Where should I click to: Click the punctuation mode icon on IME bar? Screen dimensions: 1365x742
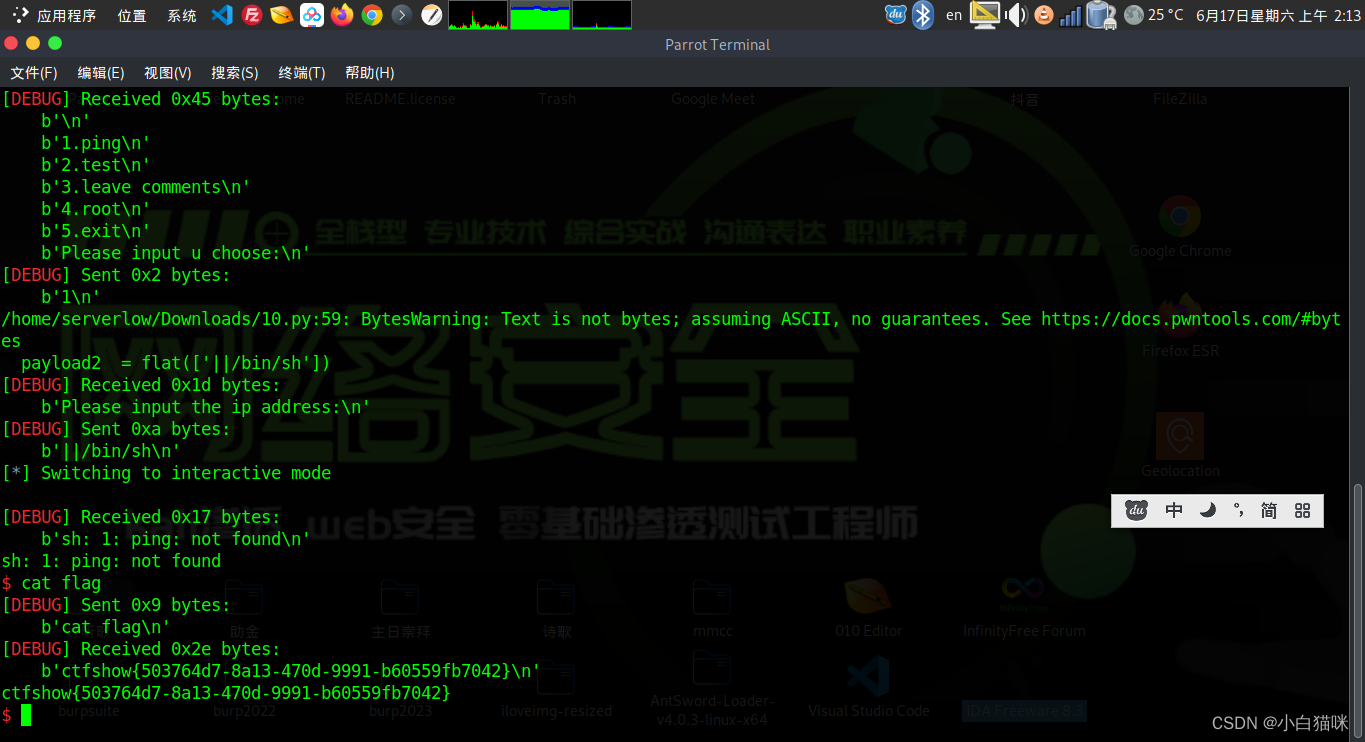[1239, 510]
